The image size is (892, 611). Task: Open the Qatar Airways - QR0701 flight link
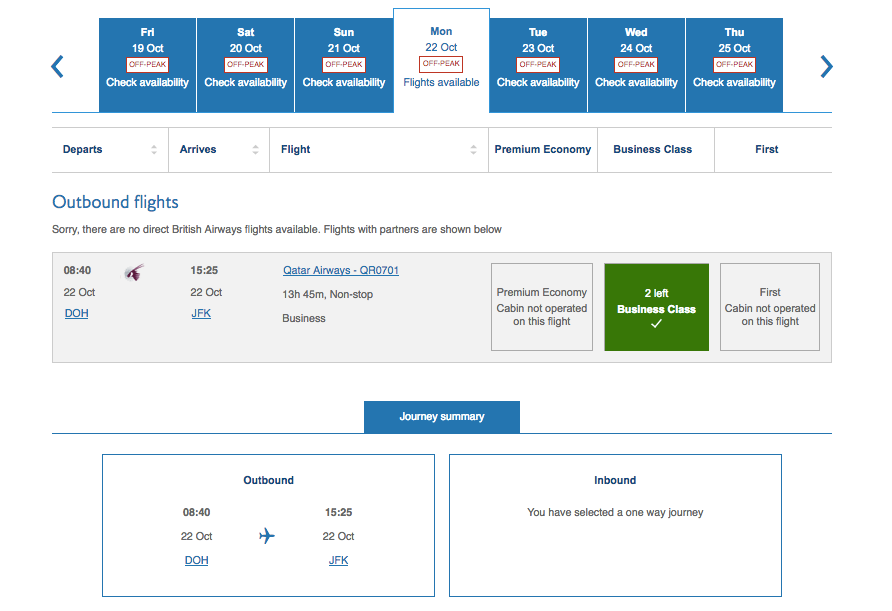coord(341,270)
